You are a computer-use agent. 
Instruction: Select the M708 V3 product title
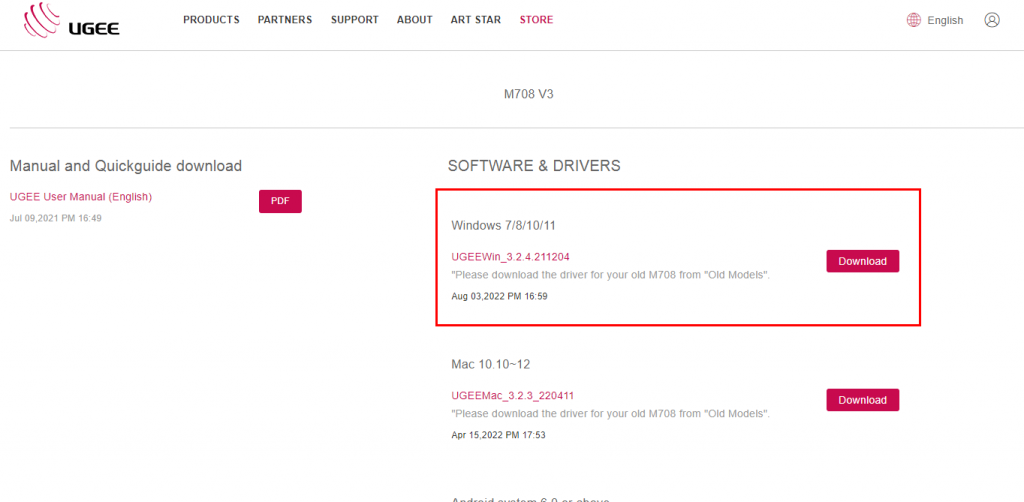(529, 94)
